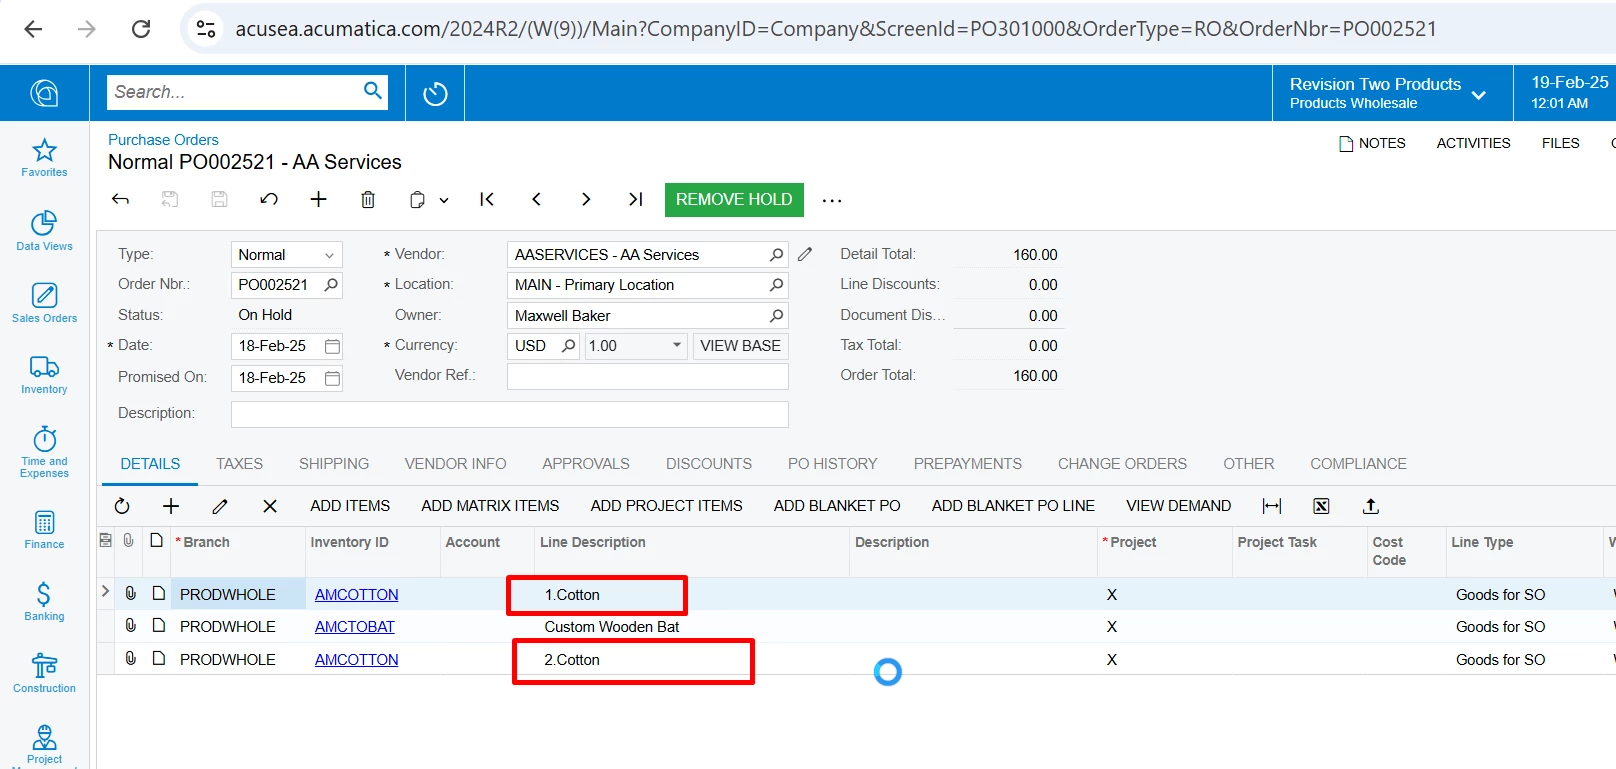Open Inventory workspace
This screenshot has height=769, width=1616.
44,375
